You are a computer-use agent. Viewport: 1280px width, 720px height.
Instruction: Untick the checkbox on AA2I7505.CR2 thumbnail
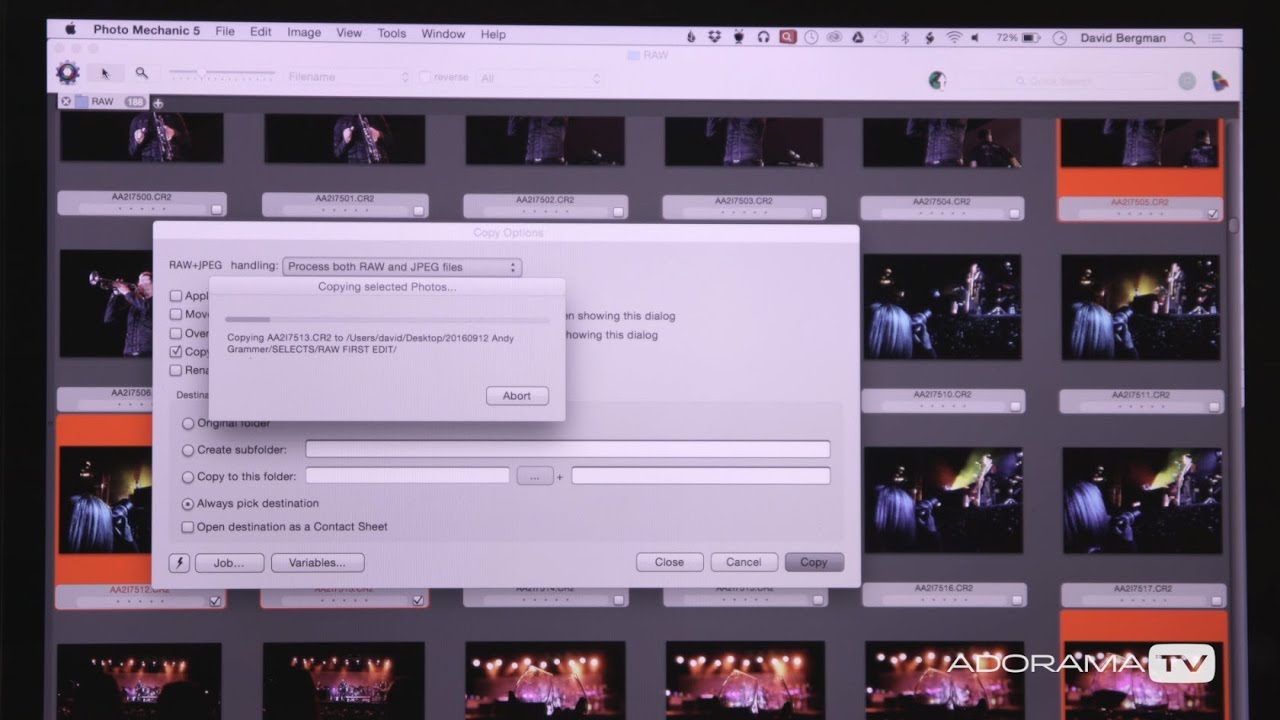[1212, 213]
